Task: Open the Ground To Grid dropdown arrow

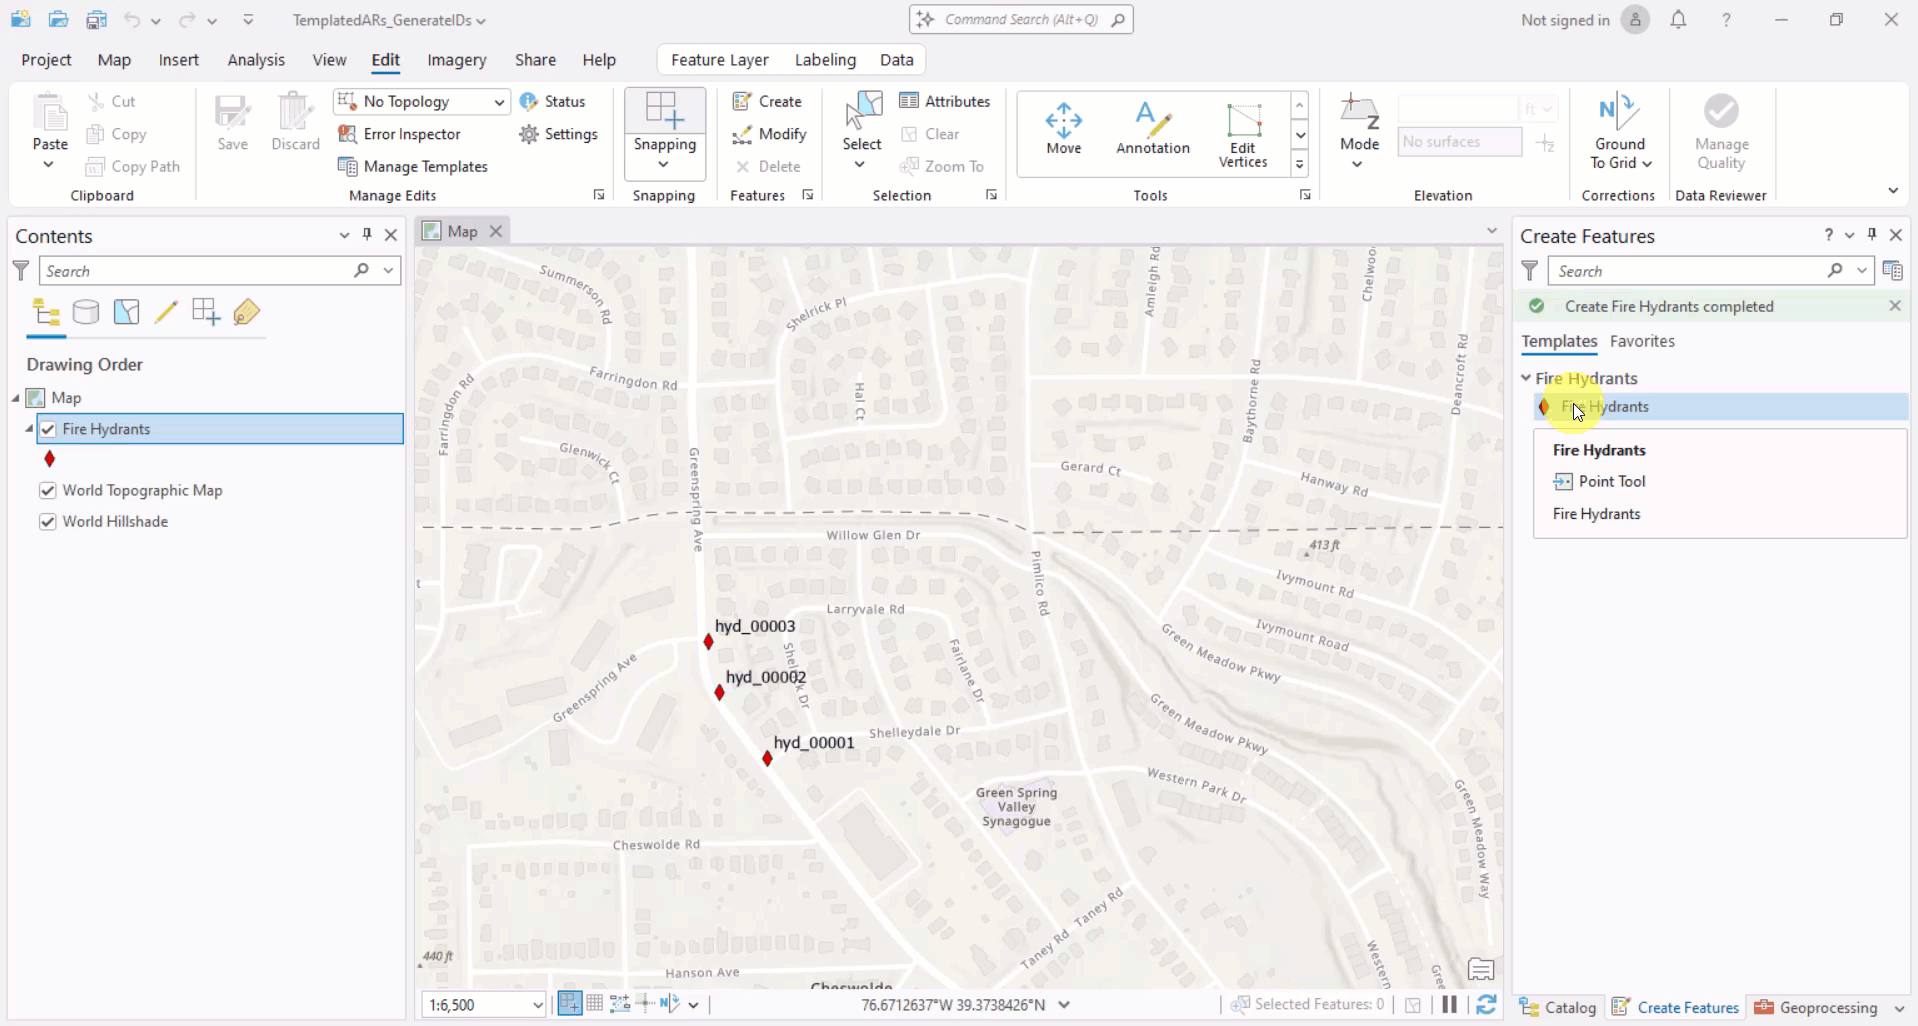Action: tap(1647, 164)
